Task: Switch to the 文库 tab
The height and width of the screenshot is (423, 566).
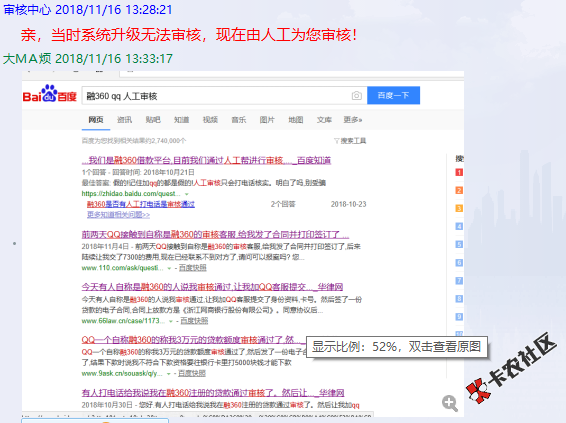Action: [324, 120]
